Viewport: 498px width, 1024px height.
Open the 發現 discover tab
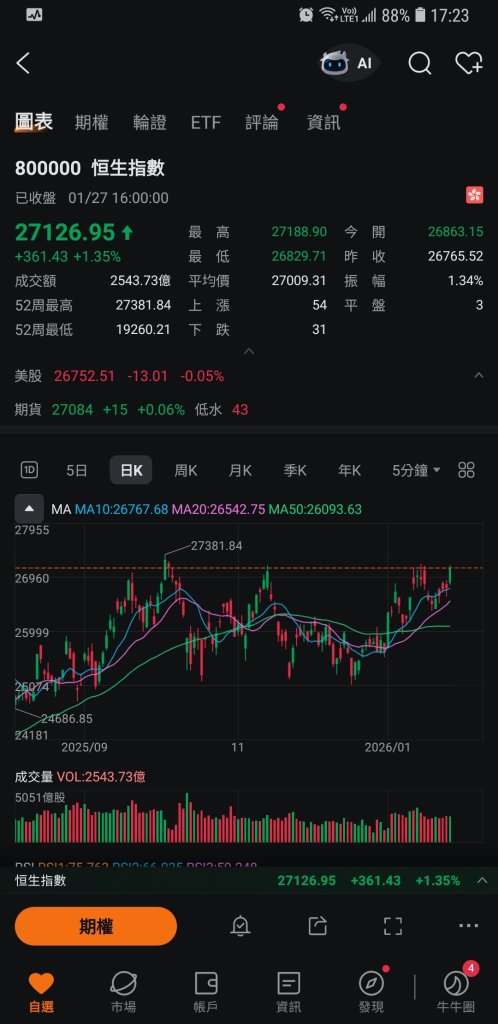tap(371, 991)
